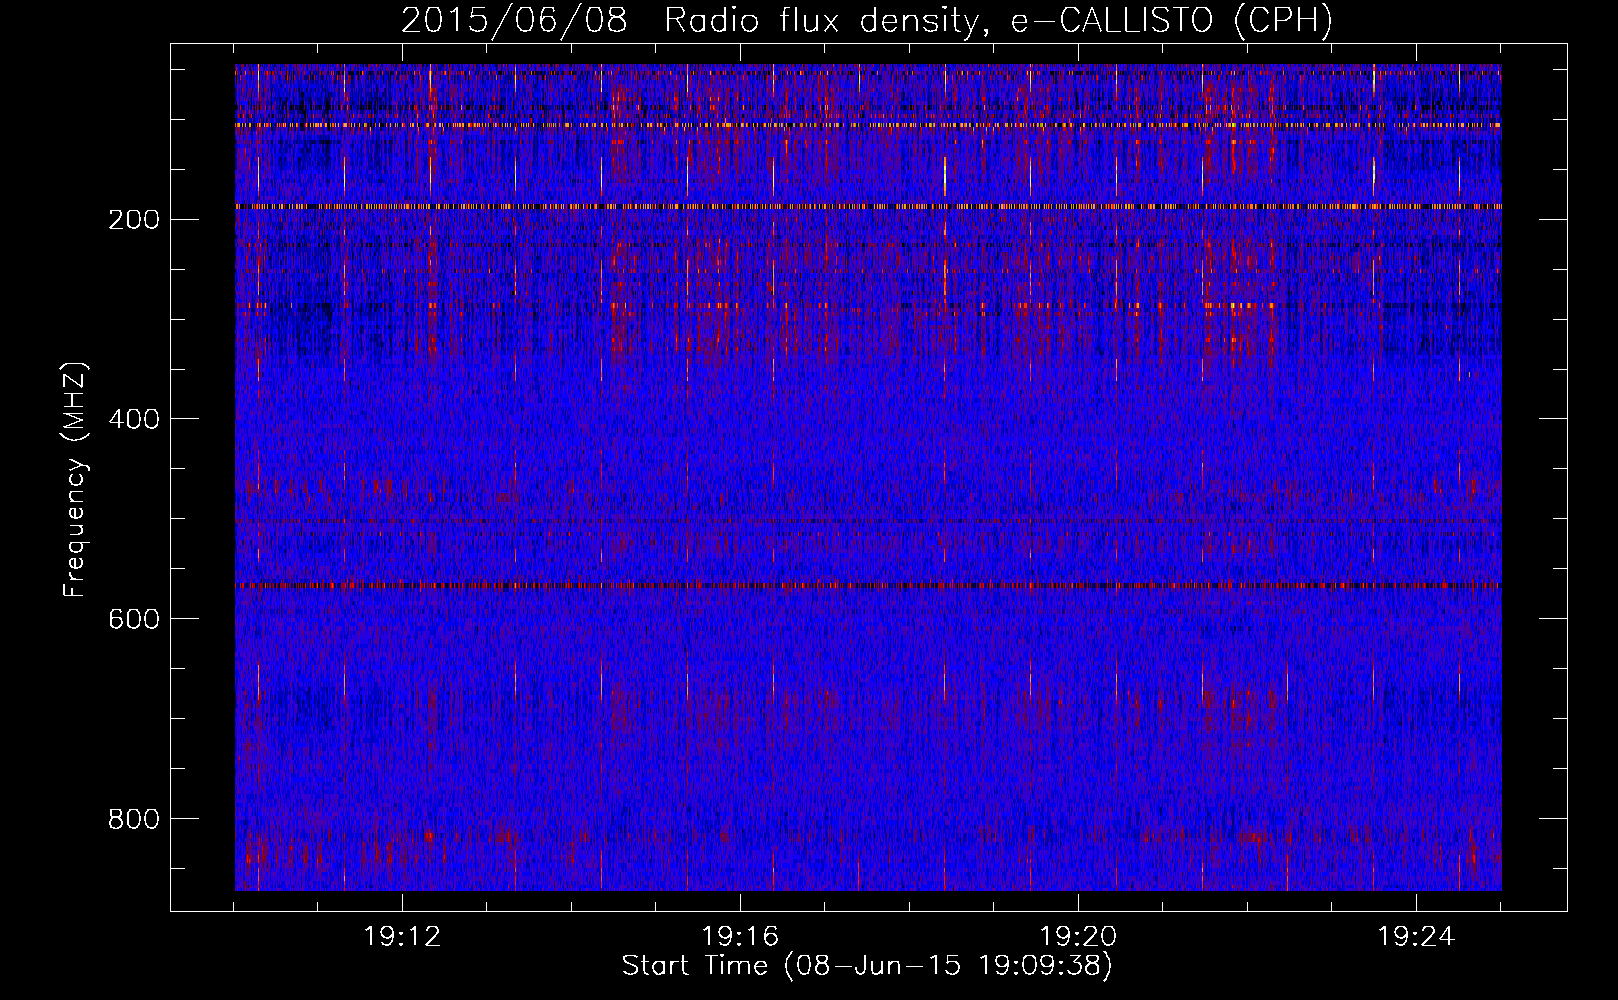Click the 200 frequency tick label
This screenshot has height=1000, width=1618.
tap(134, 220)
